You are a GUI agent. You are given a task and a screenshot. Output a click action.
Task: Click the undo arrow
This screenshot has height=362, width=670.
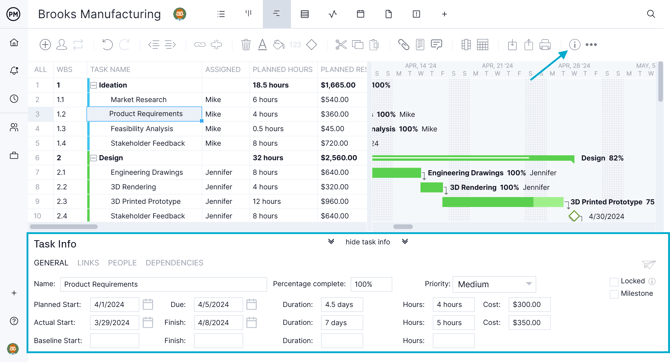click(x=107, y=44)
